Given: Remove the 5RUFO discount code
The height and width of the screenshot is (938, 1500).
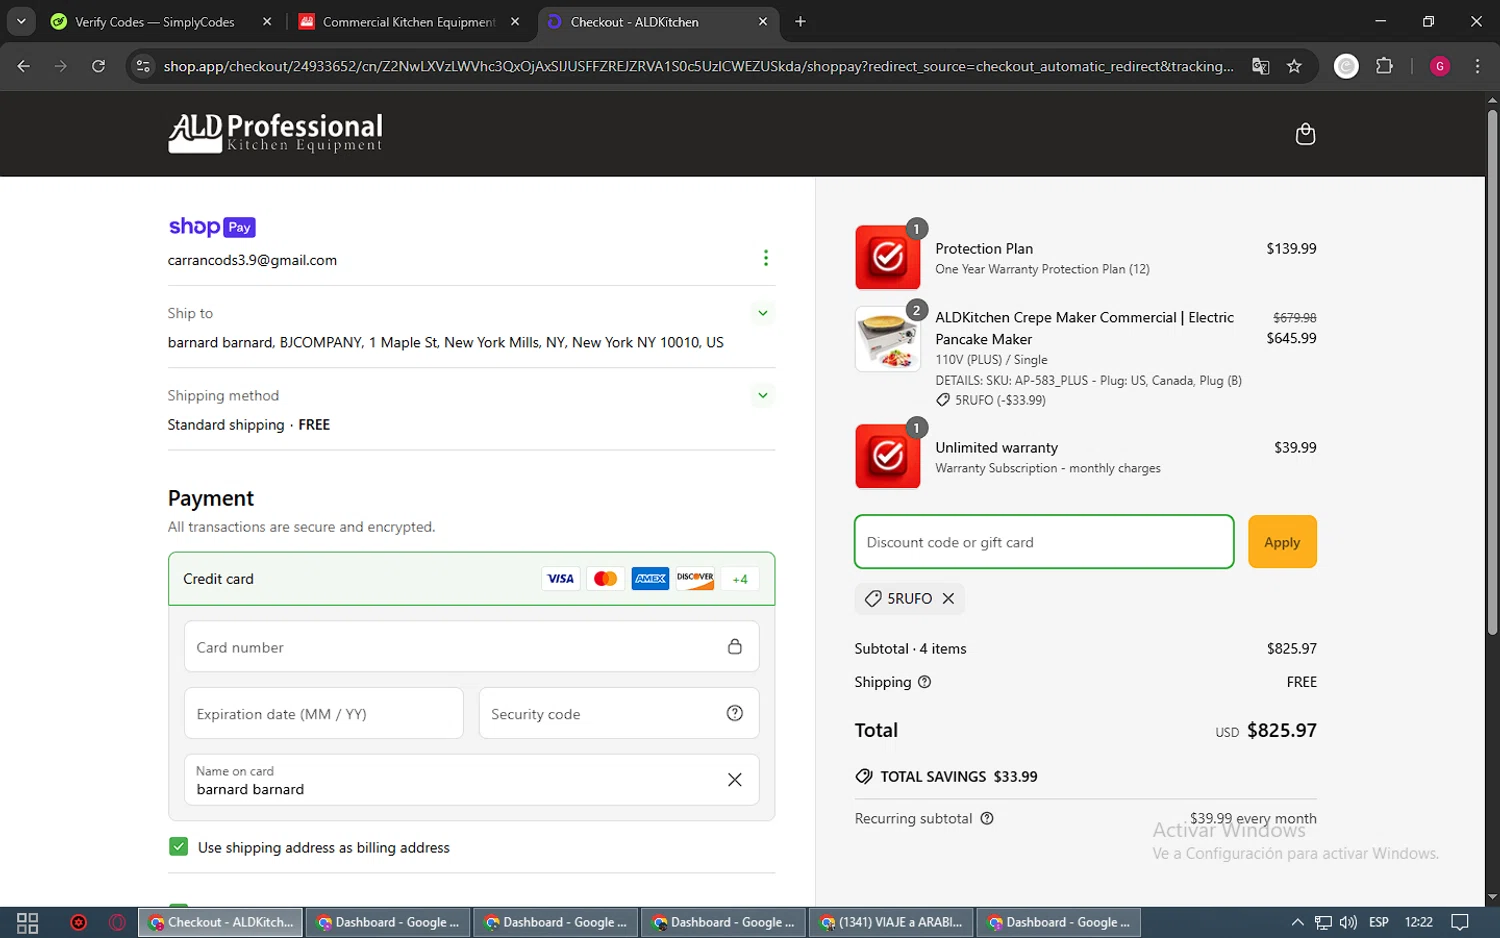Looking at the screenshot, I should click(x=948, y=598).
